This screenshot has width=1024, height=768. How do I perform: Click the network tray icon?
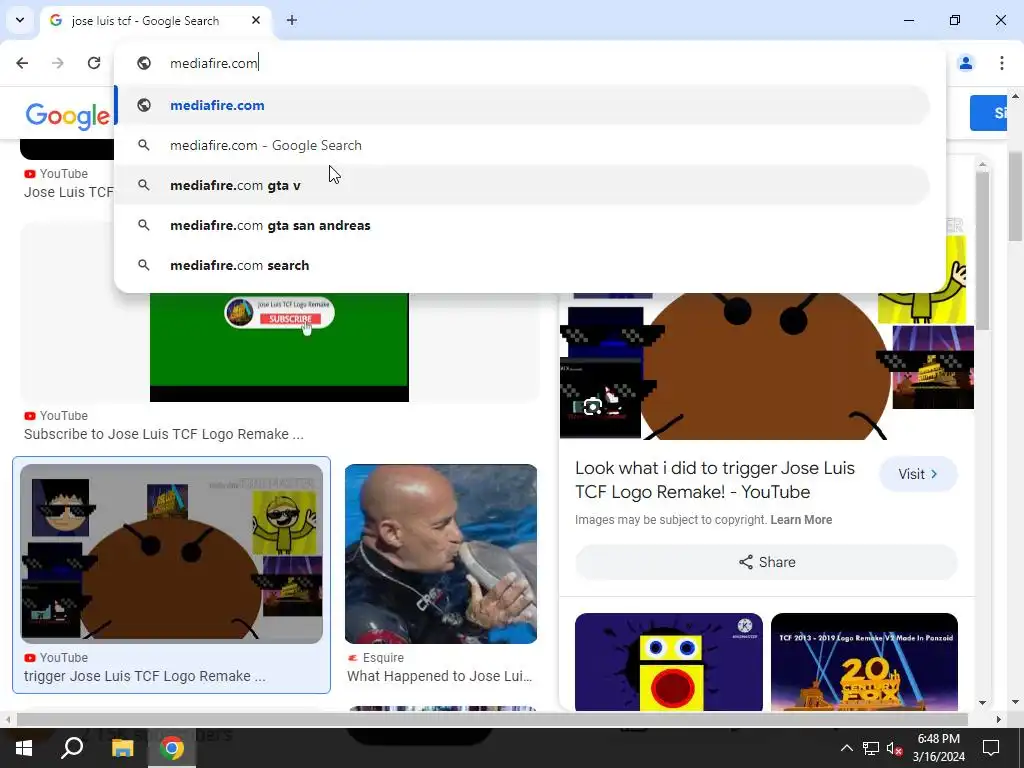871,748
